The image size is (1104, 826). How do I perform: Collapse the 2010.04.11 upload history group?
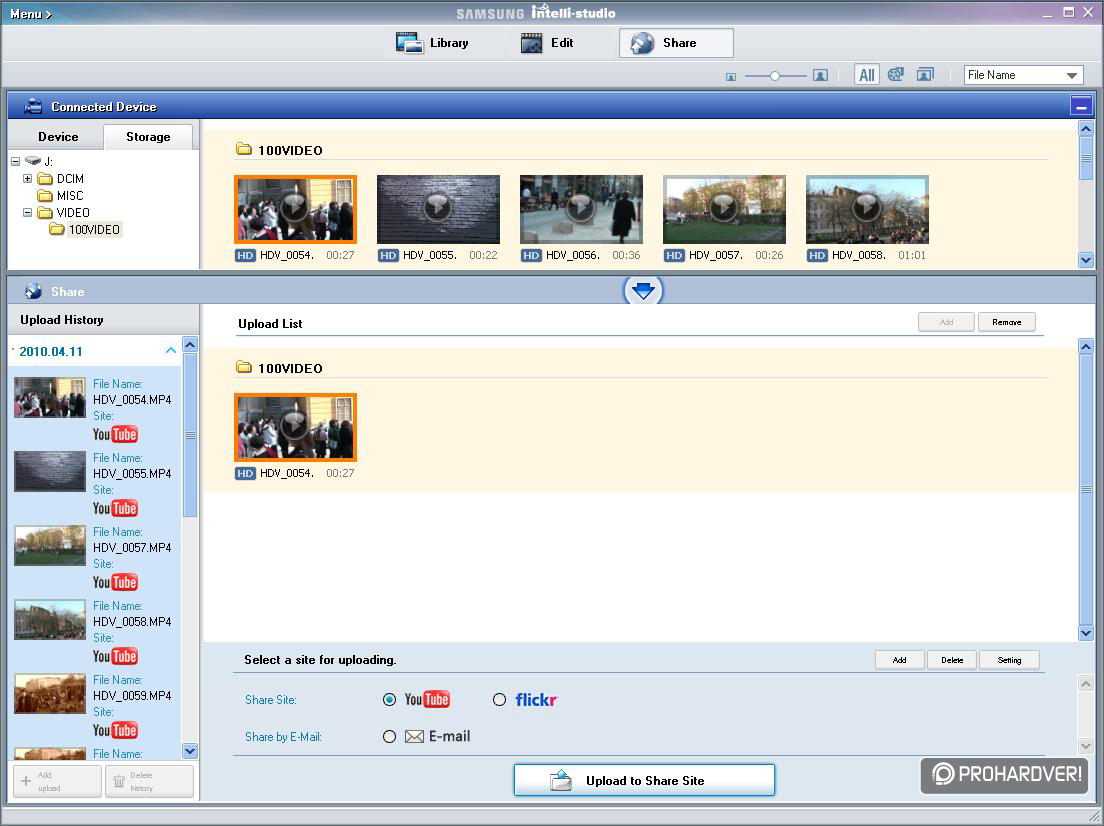170,350
